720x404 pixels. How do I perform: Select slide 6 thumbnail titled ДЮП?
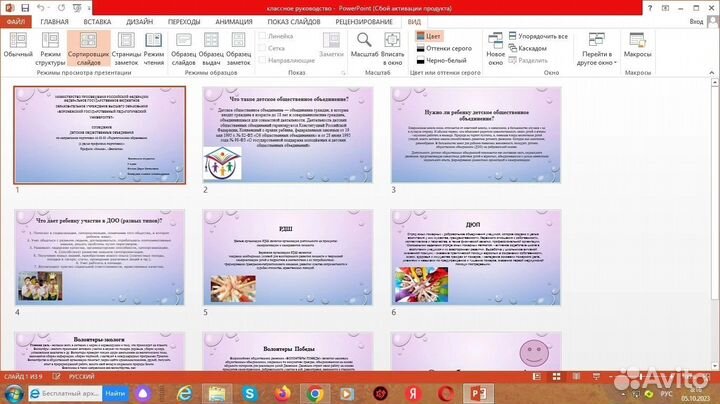pyautogui.click(x=476, y=258)
